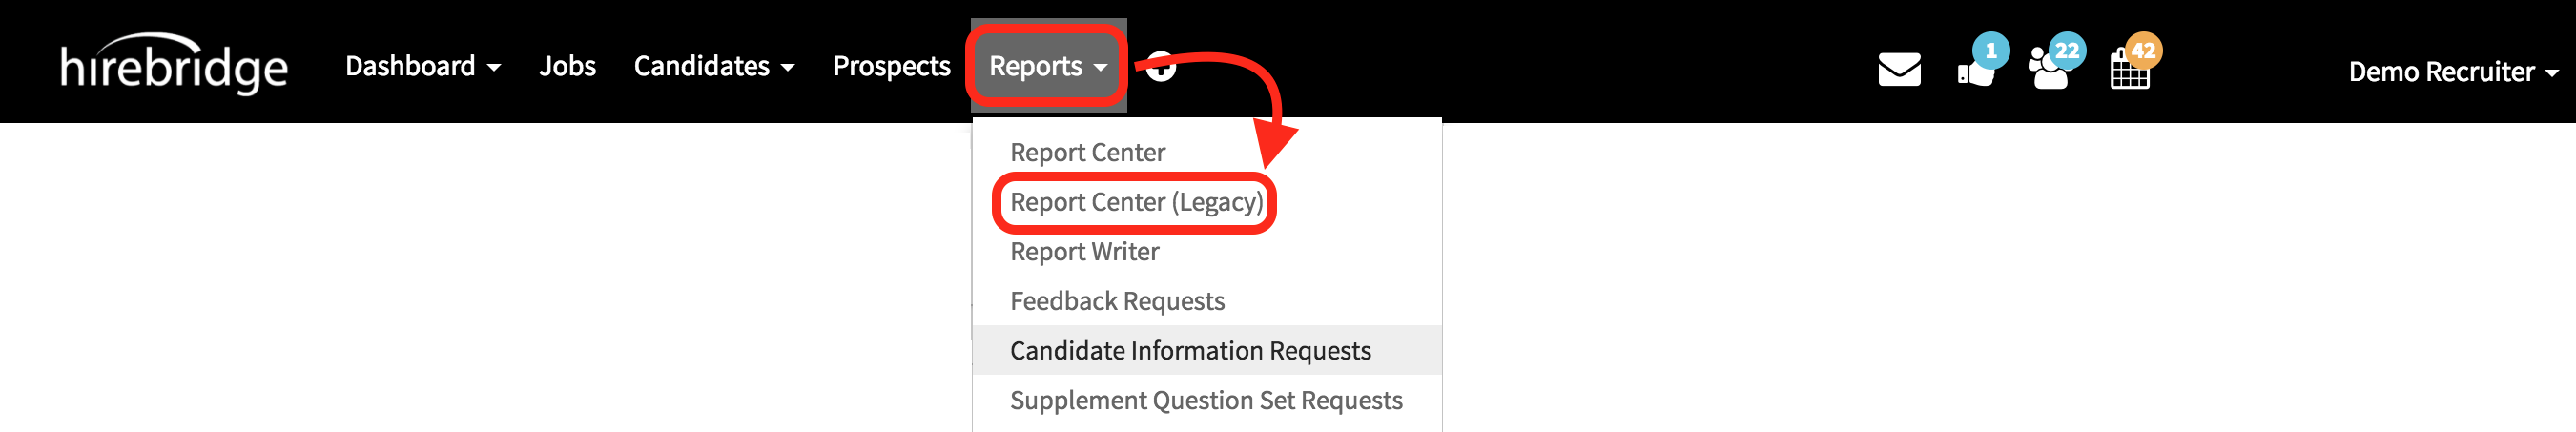The width and height of the screenshot is (2576, 432).
Task: Click the hirebridge logo
Action: click(174, 66)
